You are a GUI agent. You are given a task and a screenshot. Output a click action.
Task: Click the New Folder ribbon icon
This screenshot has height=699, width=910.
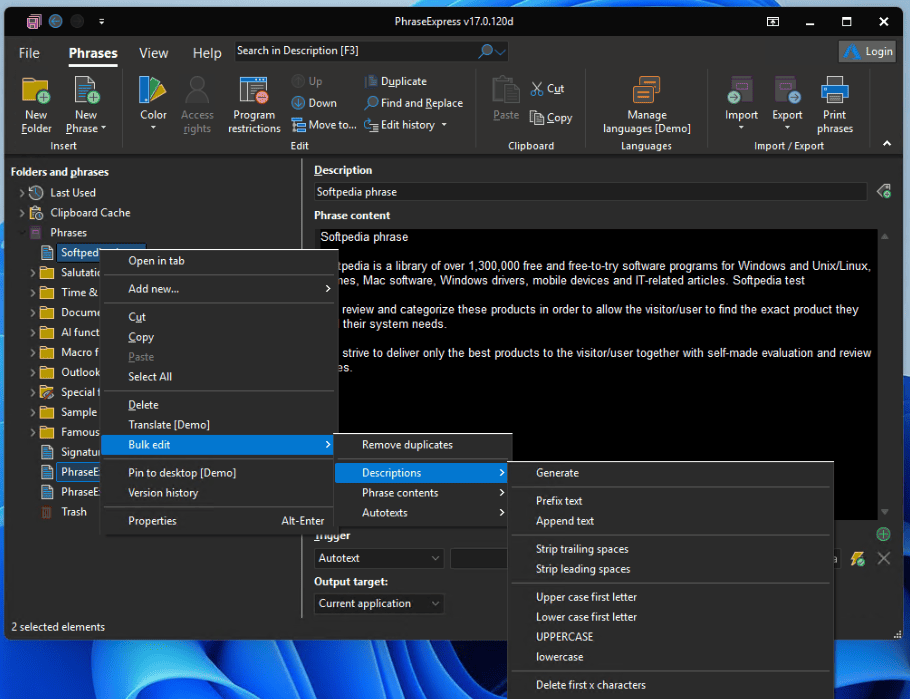(x=36, y=105)
